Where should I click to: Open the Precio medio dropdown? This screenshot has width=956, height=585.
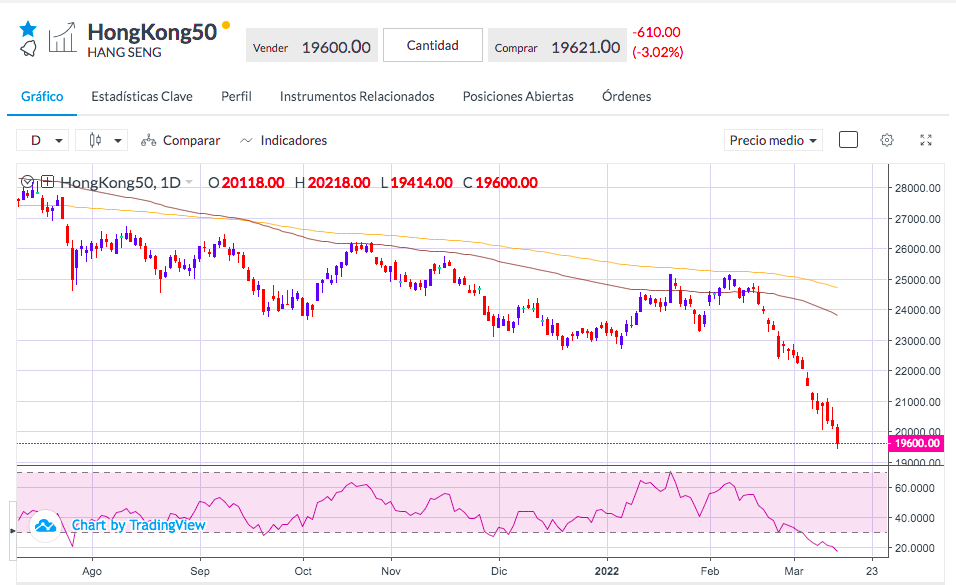(773, 140)
